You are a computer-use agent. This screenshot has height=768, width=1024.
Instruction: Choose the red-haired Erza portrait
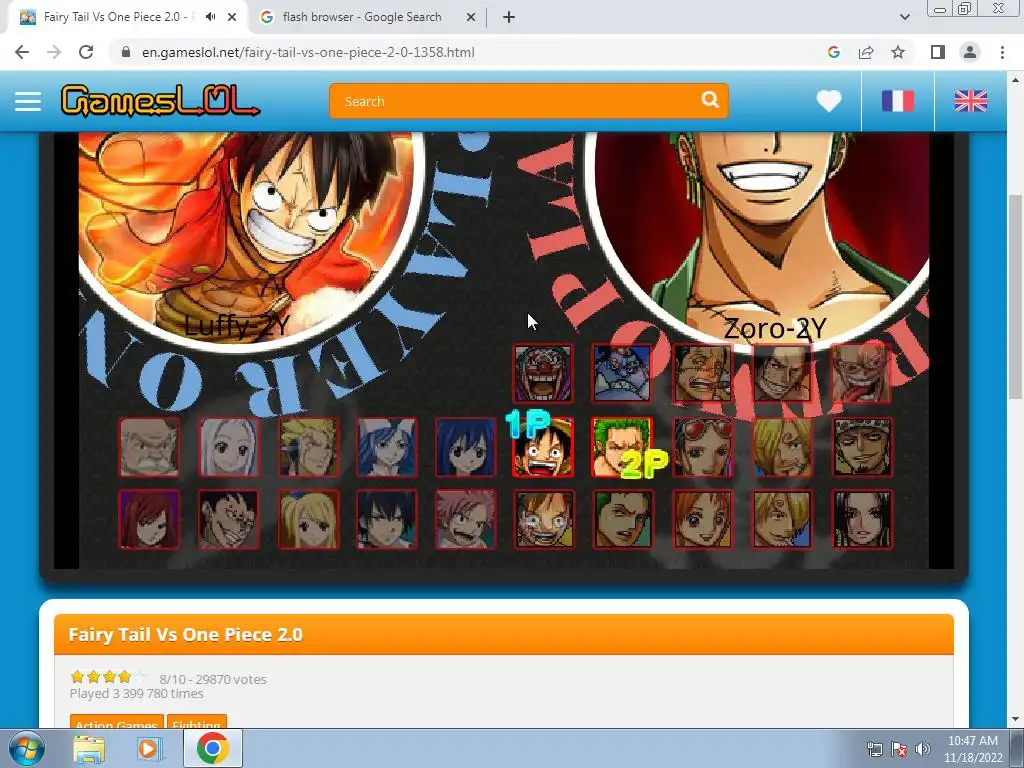pos(149,519)
